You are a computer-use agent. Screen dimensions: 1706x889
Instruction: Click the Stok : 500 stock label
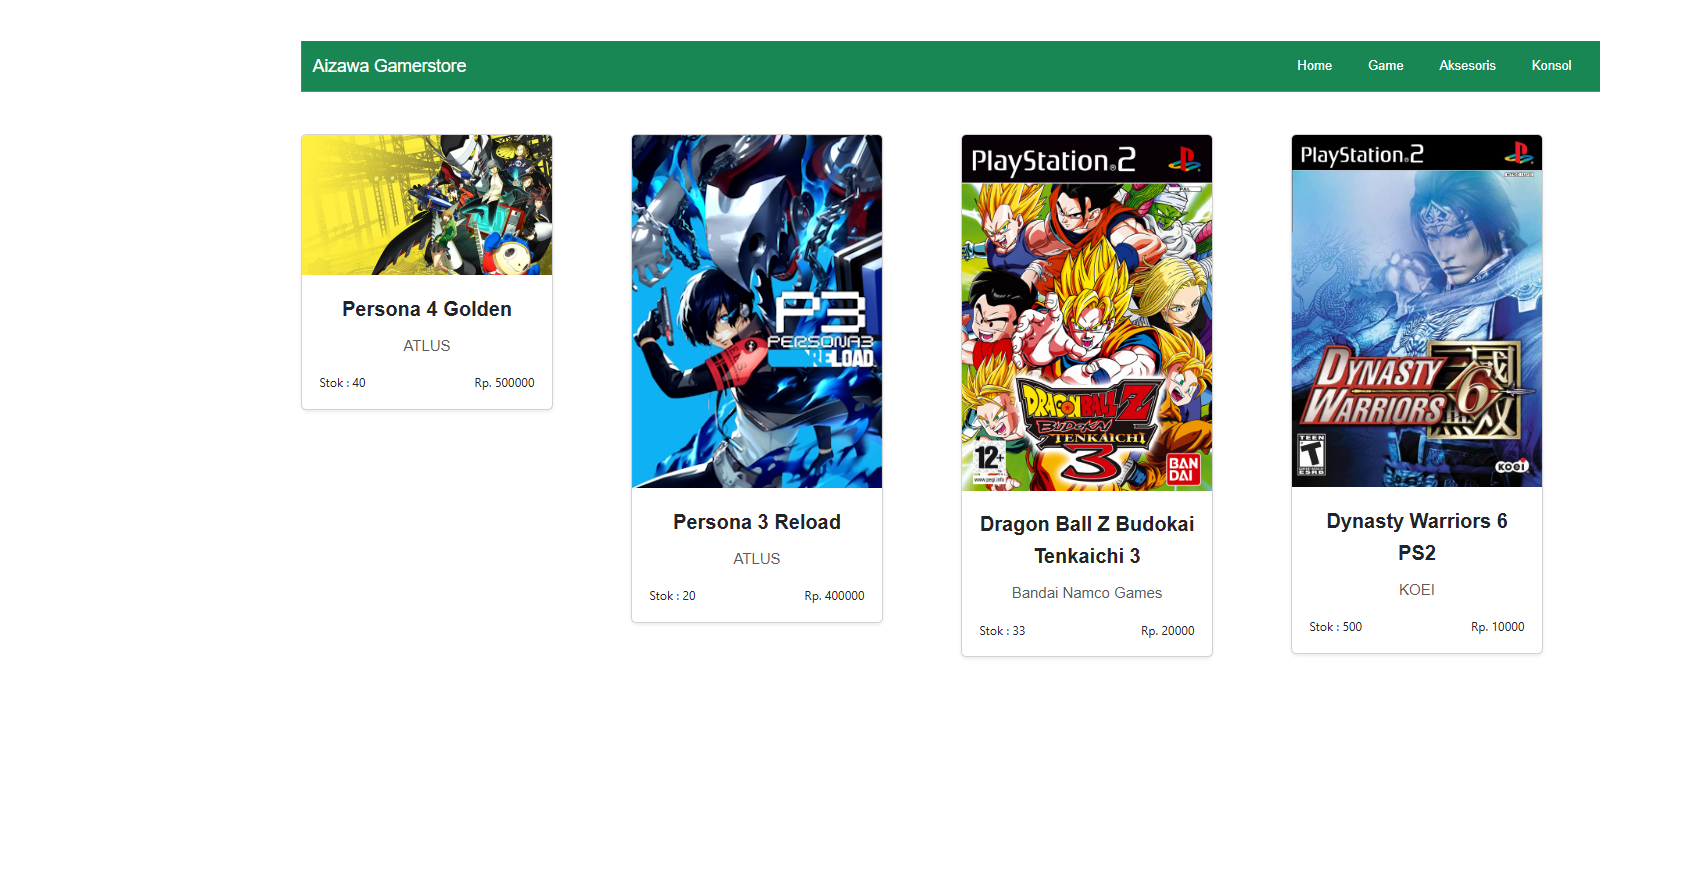(1335, 627)
